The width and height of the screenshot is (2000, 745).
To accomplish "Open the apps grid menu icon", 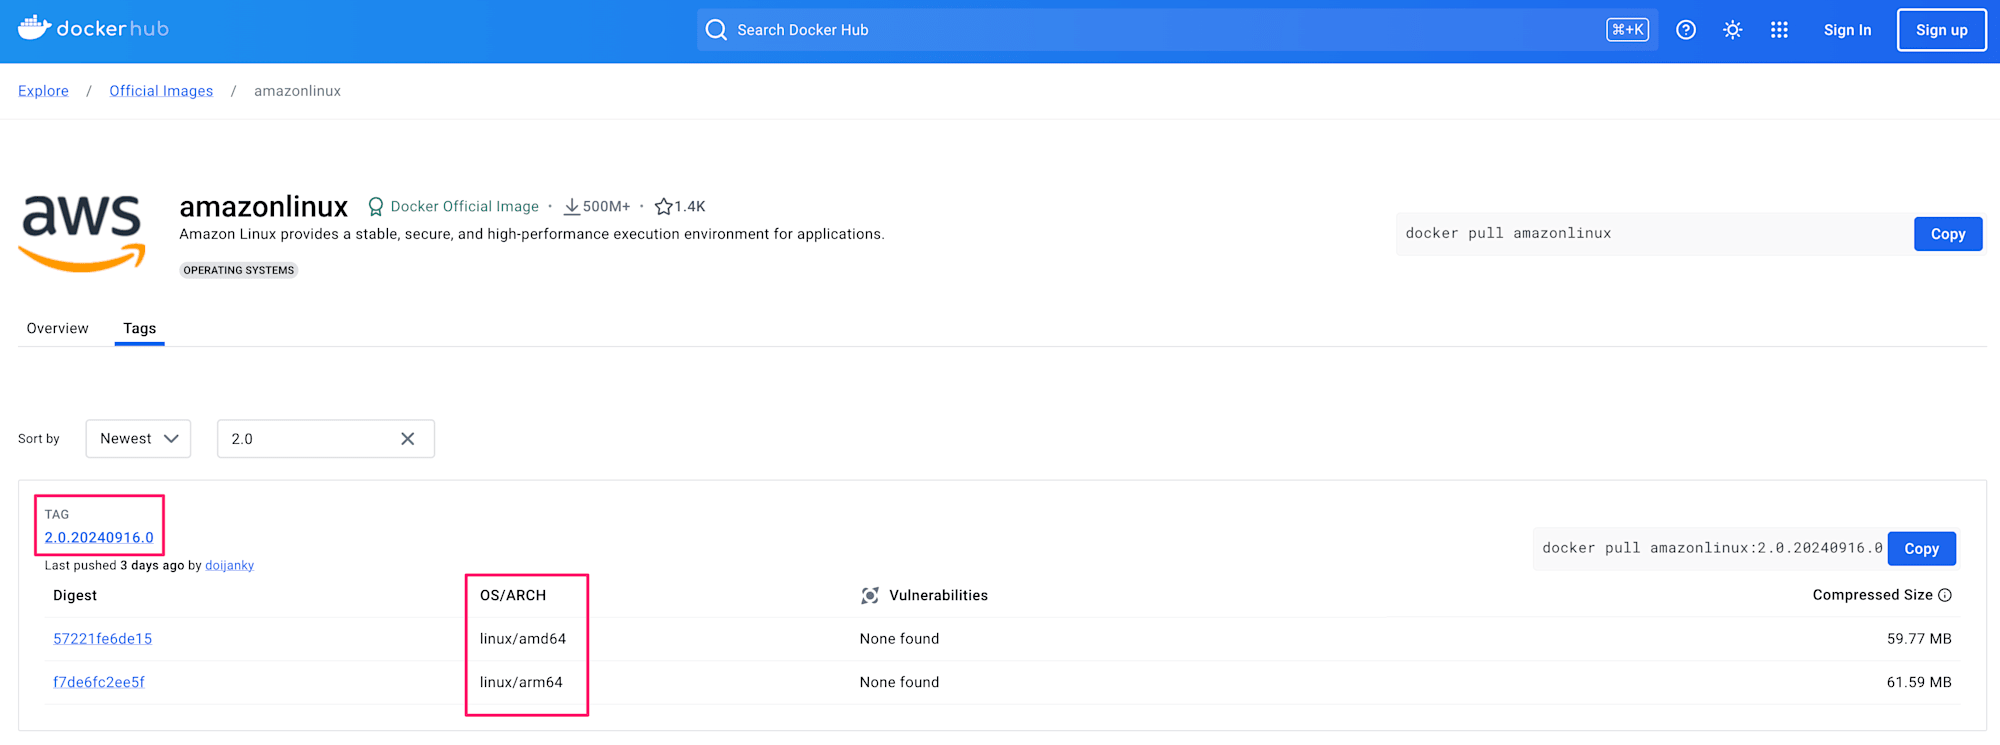I will (x=1779, y=30).
